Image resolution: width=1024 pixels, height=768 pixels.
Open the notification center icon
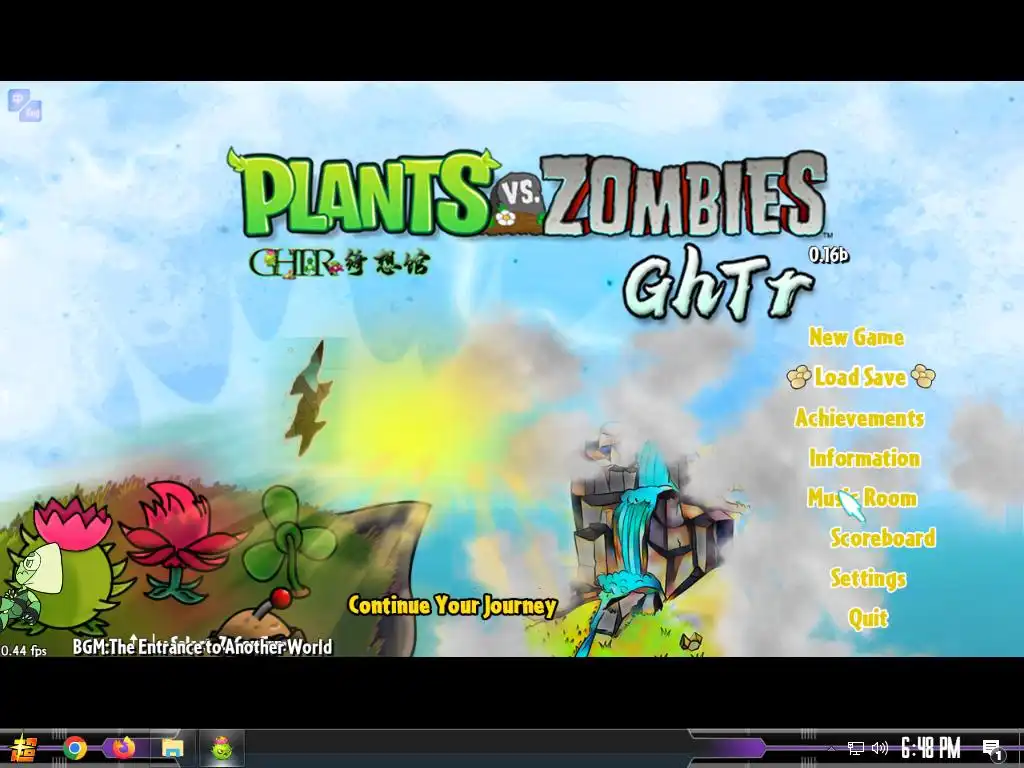click(993, 749)
